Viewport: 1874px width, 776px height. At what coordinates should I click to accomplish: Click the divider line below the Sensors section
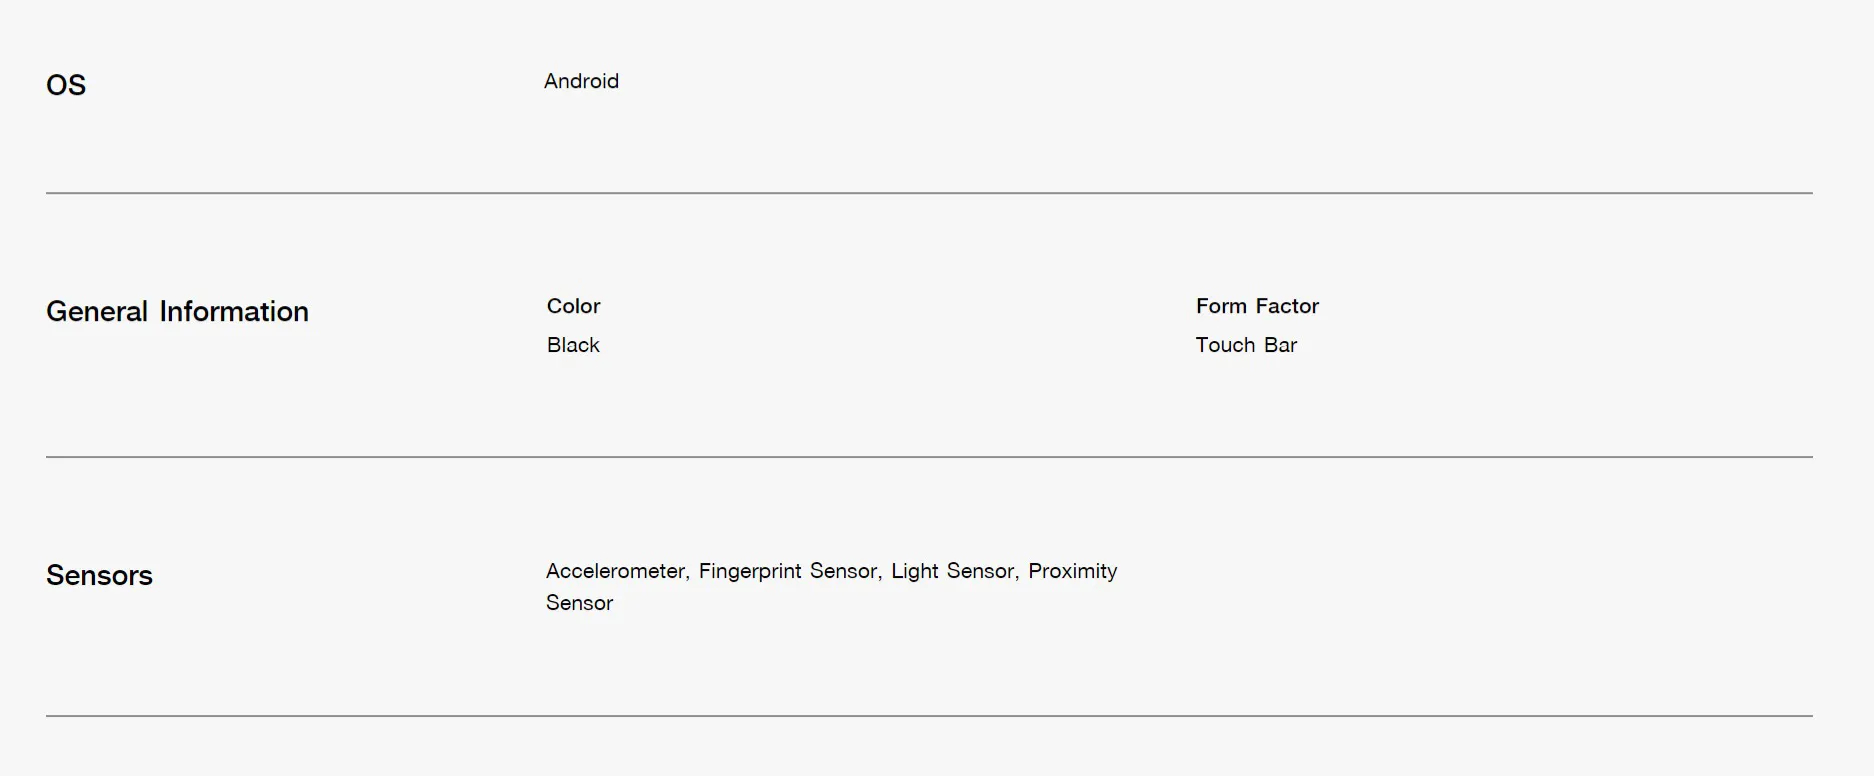click(929, 716)
